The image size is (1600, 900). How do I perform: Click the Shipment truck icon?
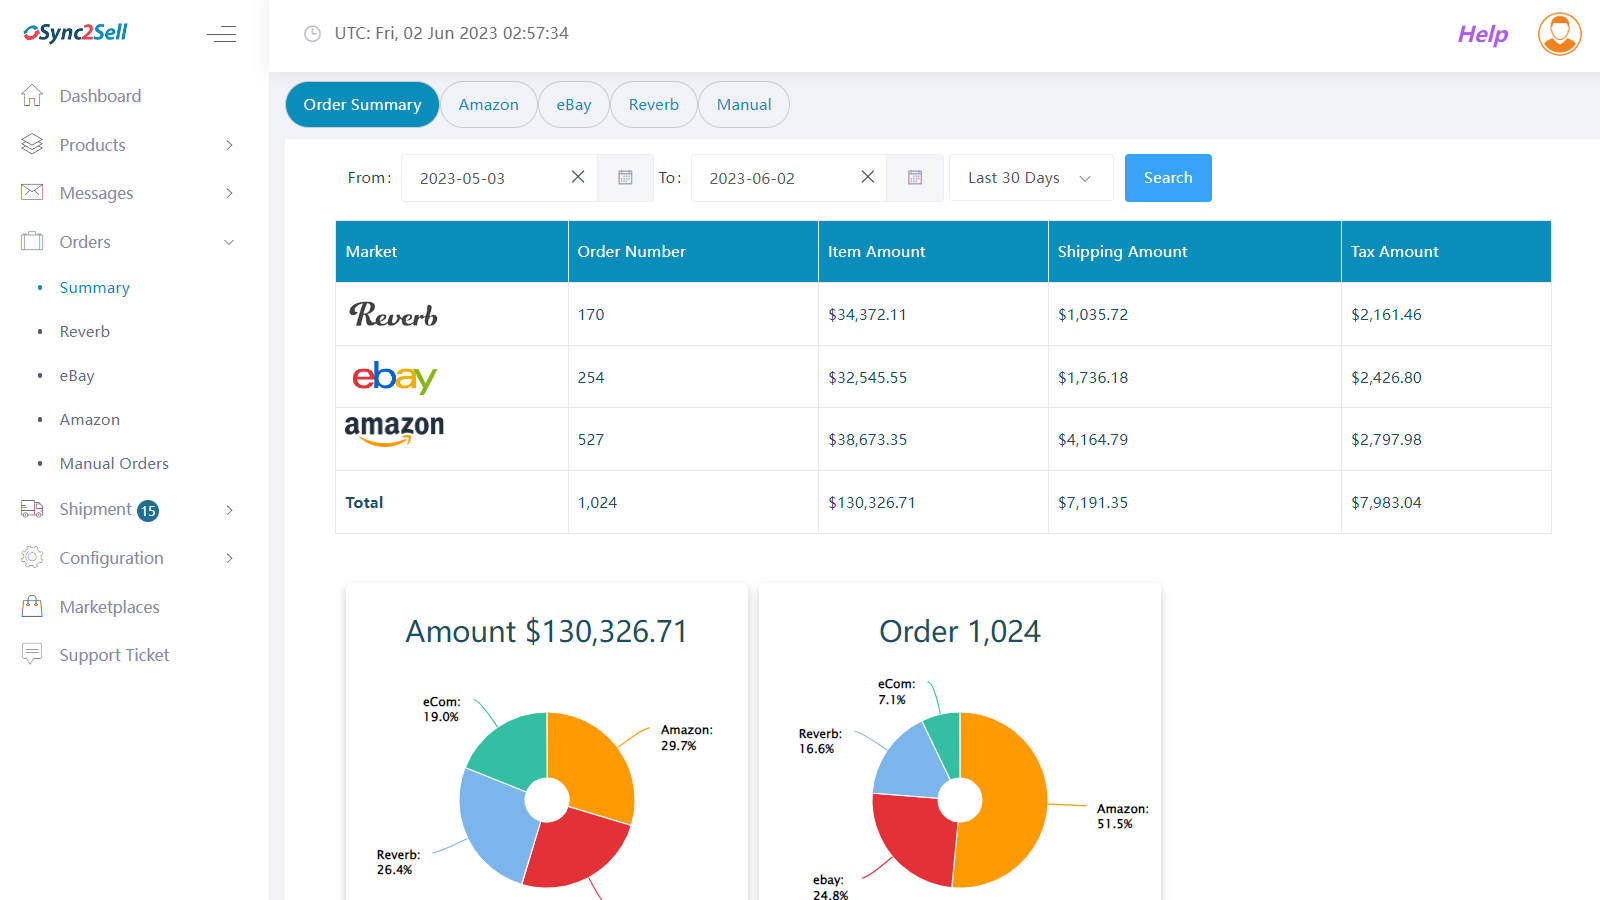(32, 509)
